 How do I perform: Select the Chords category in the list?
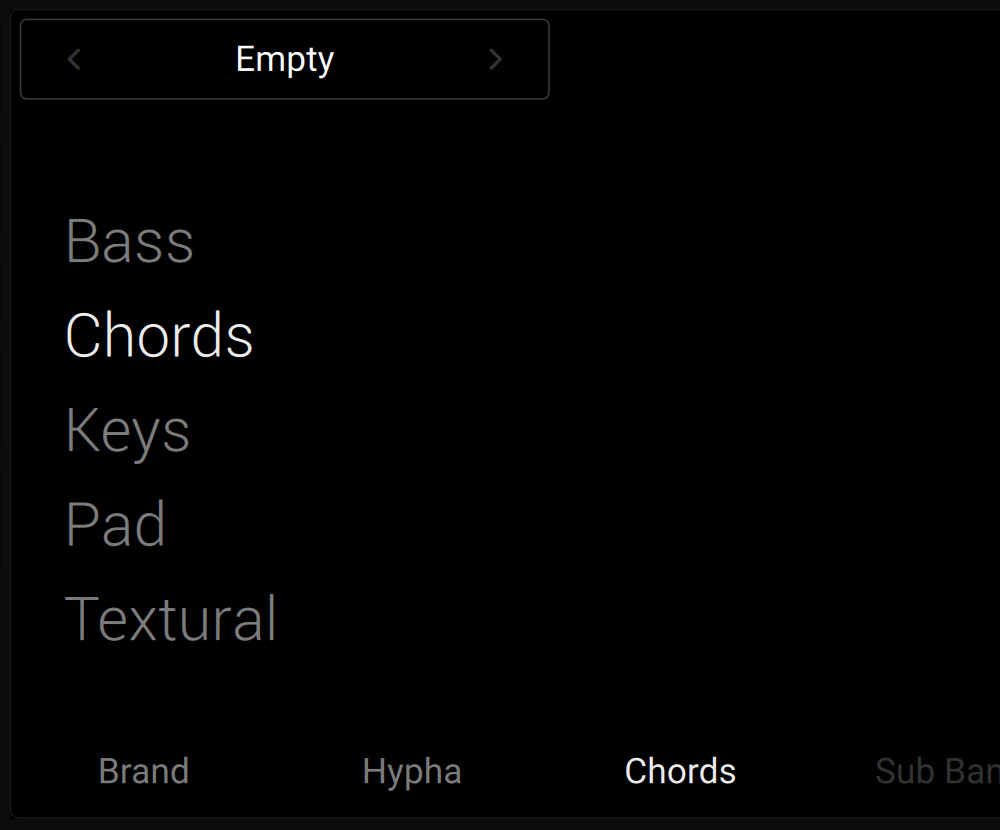(x=158, y=335)
